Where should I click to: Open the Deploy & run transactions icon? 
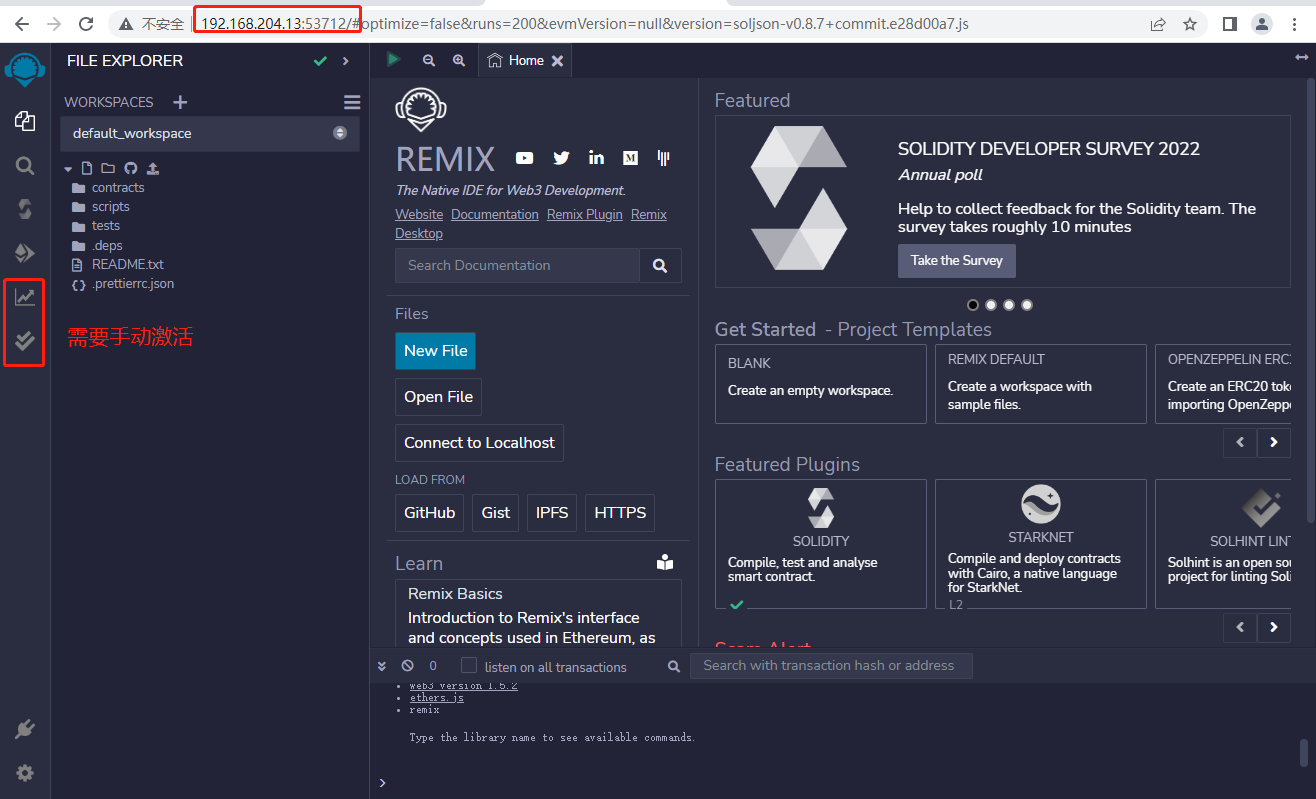pyautogui.click(x=25, y=252)
